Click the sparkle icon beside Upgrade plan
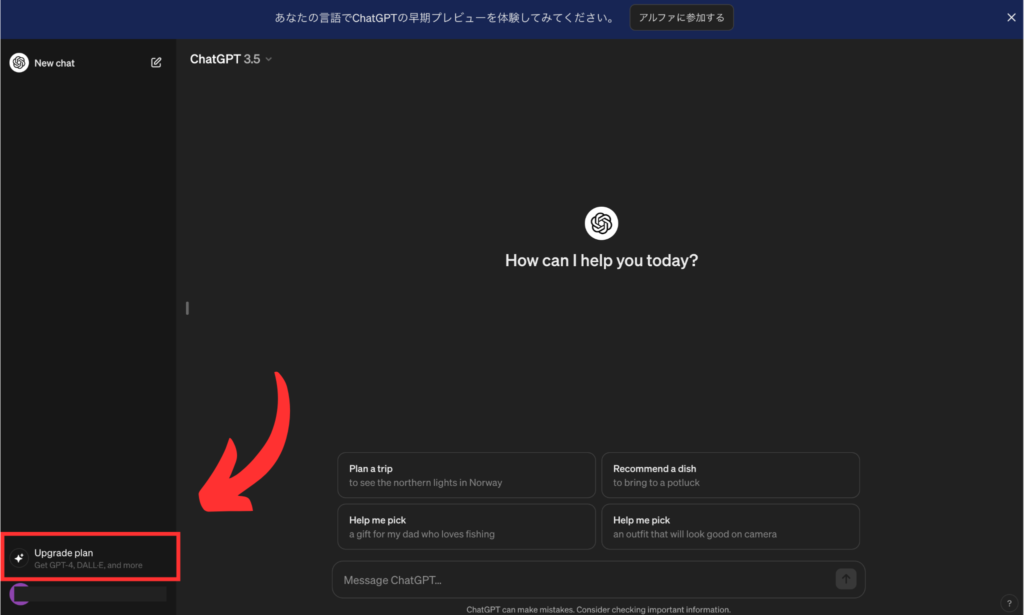Image resolution: width=1024 pixels, height=615 pixels. click(19, 558)
